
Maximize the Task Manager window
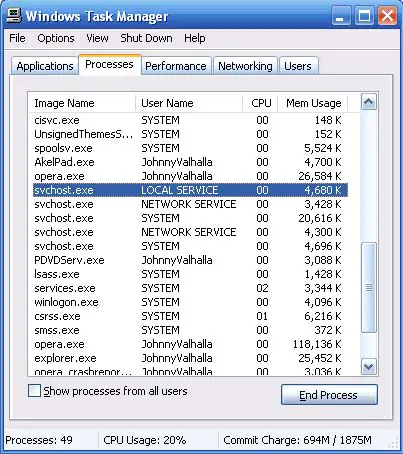click(364, 16)
